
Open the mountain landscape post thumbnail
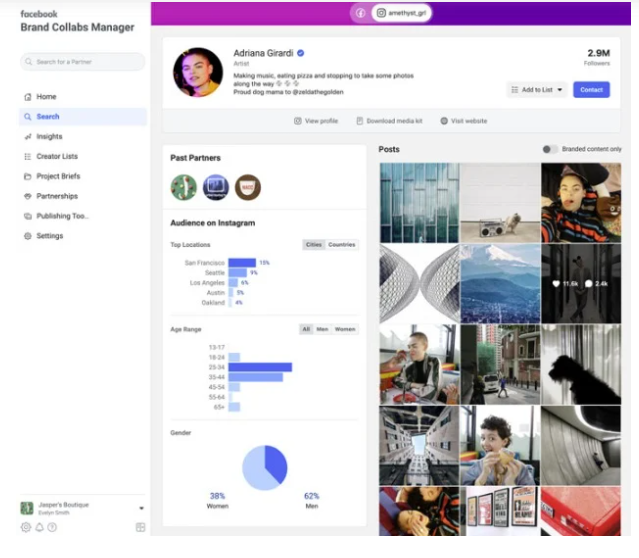(x=500, y=284)
